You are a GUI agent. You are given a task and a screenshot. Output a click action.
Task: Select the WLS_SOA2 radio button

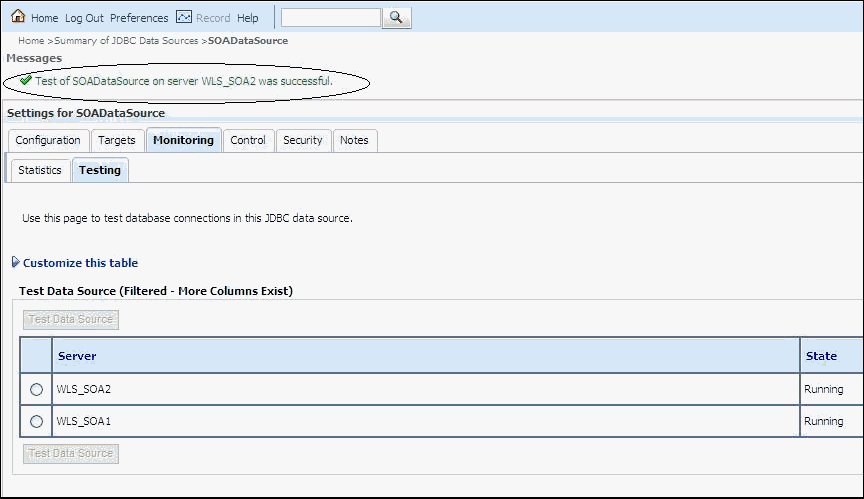(37, 389)
